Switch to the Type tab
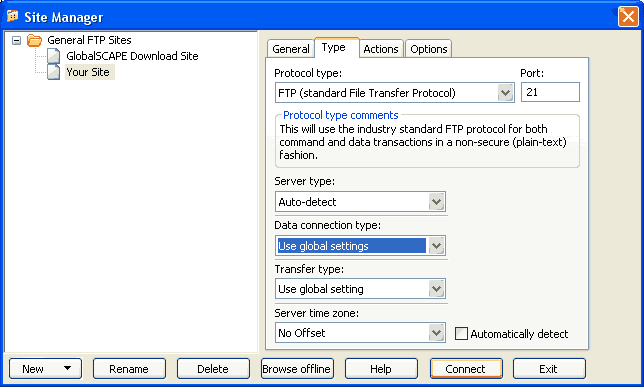Screen dimensions: 644x387 (337, 48)
